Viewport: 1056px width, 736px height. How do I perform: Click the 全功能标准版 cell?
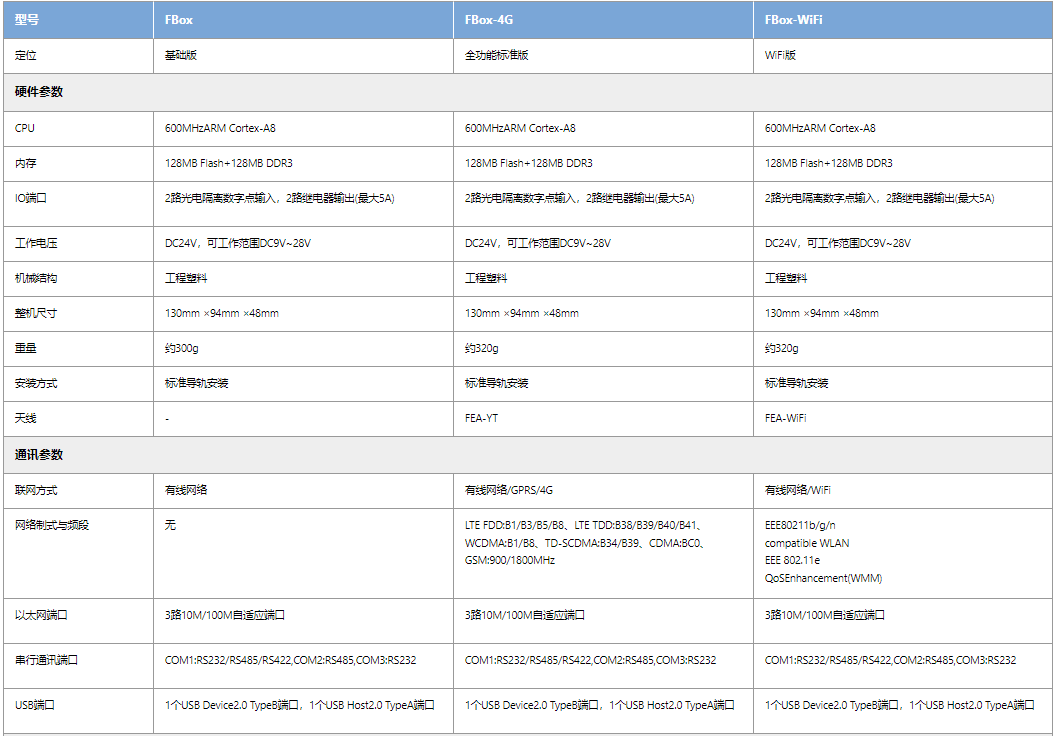pos(497,55)
